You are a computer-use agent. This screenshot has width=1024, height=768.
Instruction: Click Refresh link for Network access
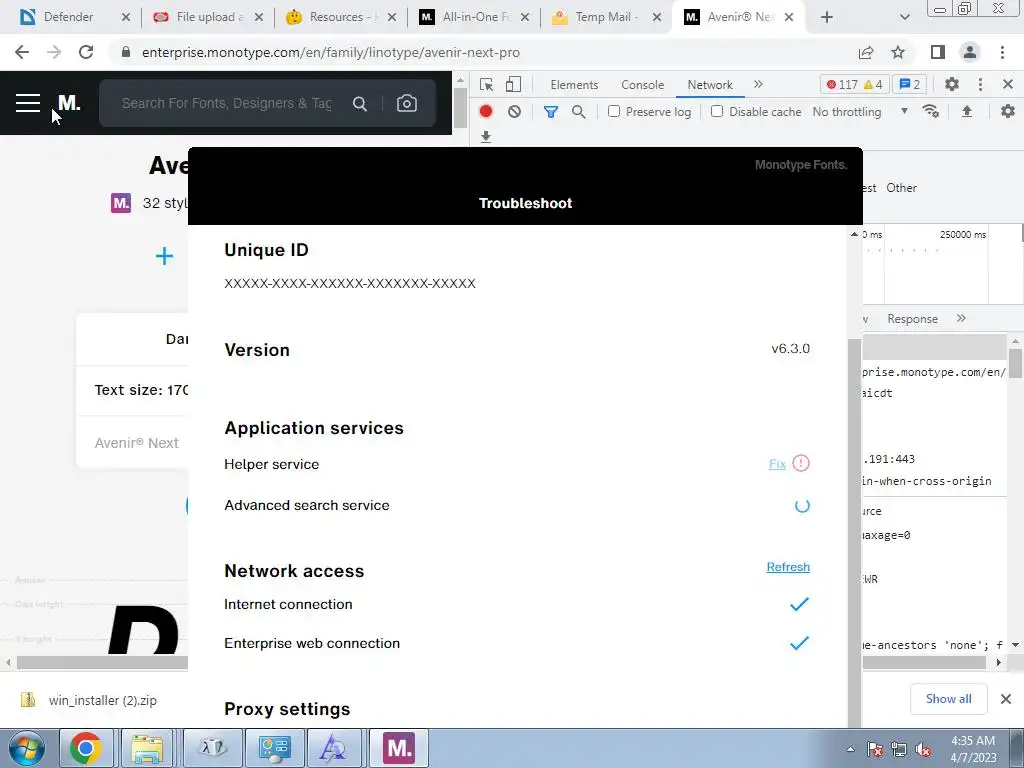pos(788,567)
